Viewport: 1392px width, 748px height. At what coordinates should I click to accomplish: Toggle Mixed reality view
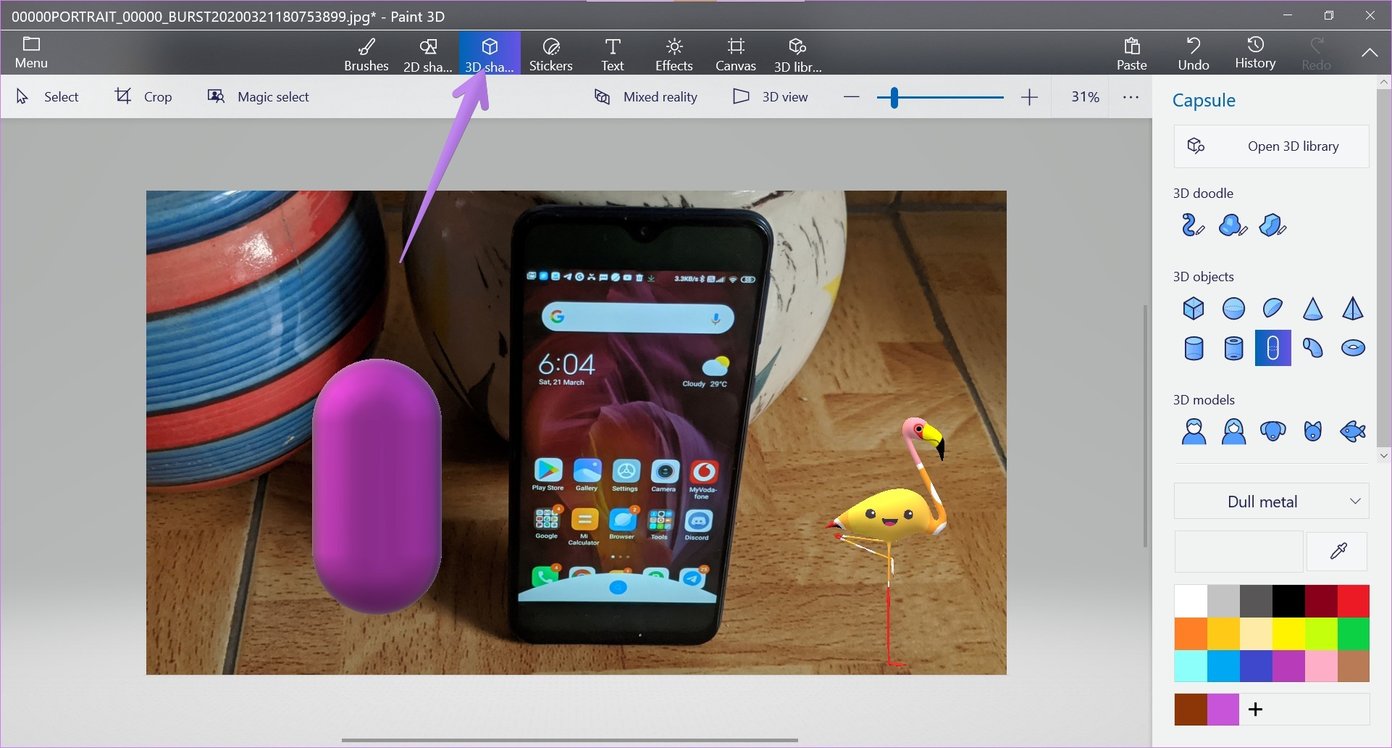[x=646, y=96]
